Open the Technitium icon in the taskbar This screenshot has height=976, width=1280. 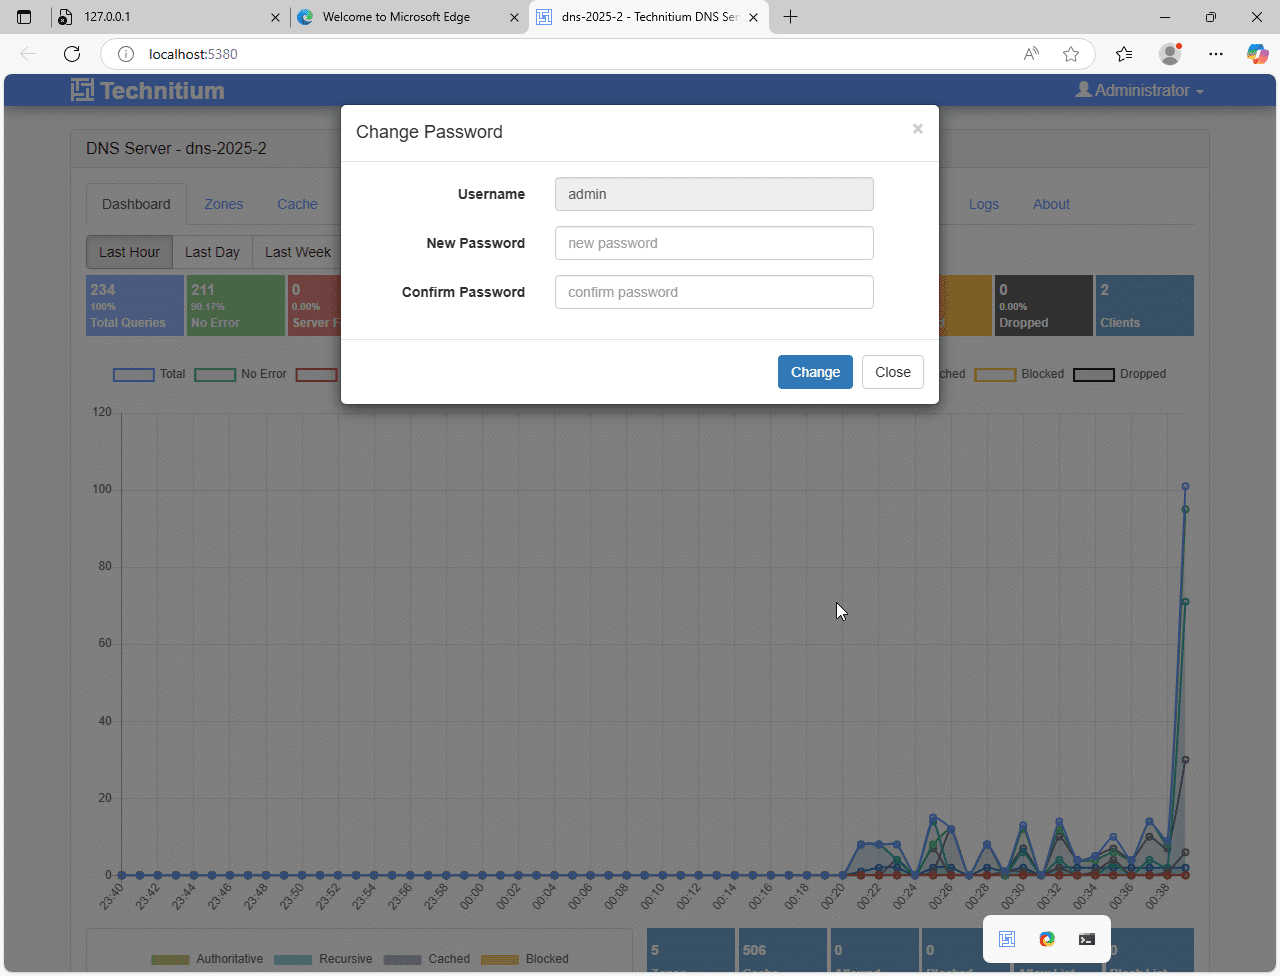1006,939
